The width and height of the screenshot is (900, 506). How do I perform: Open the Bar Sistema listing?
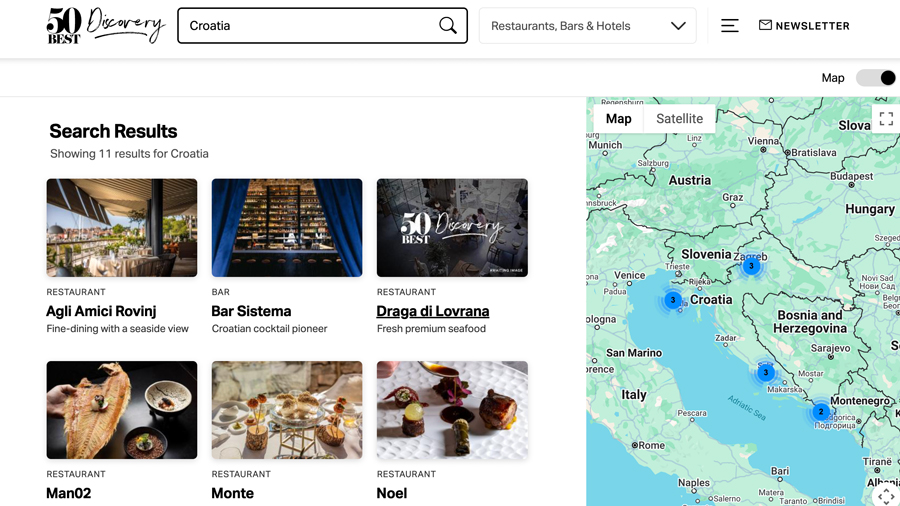click(251, 312)
